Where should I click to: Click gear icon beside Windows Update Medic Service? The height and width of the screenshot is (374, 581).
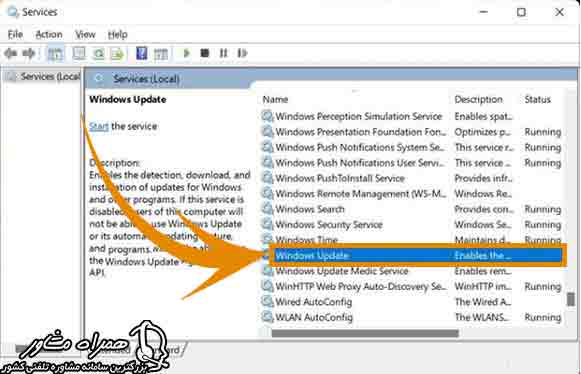268,271
